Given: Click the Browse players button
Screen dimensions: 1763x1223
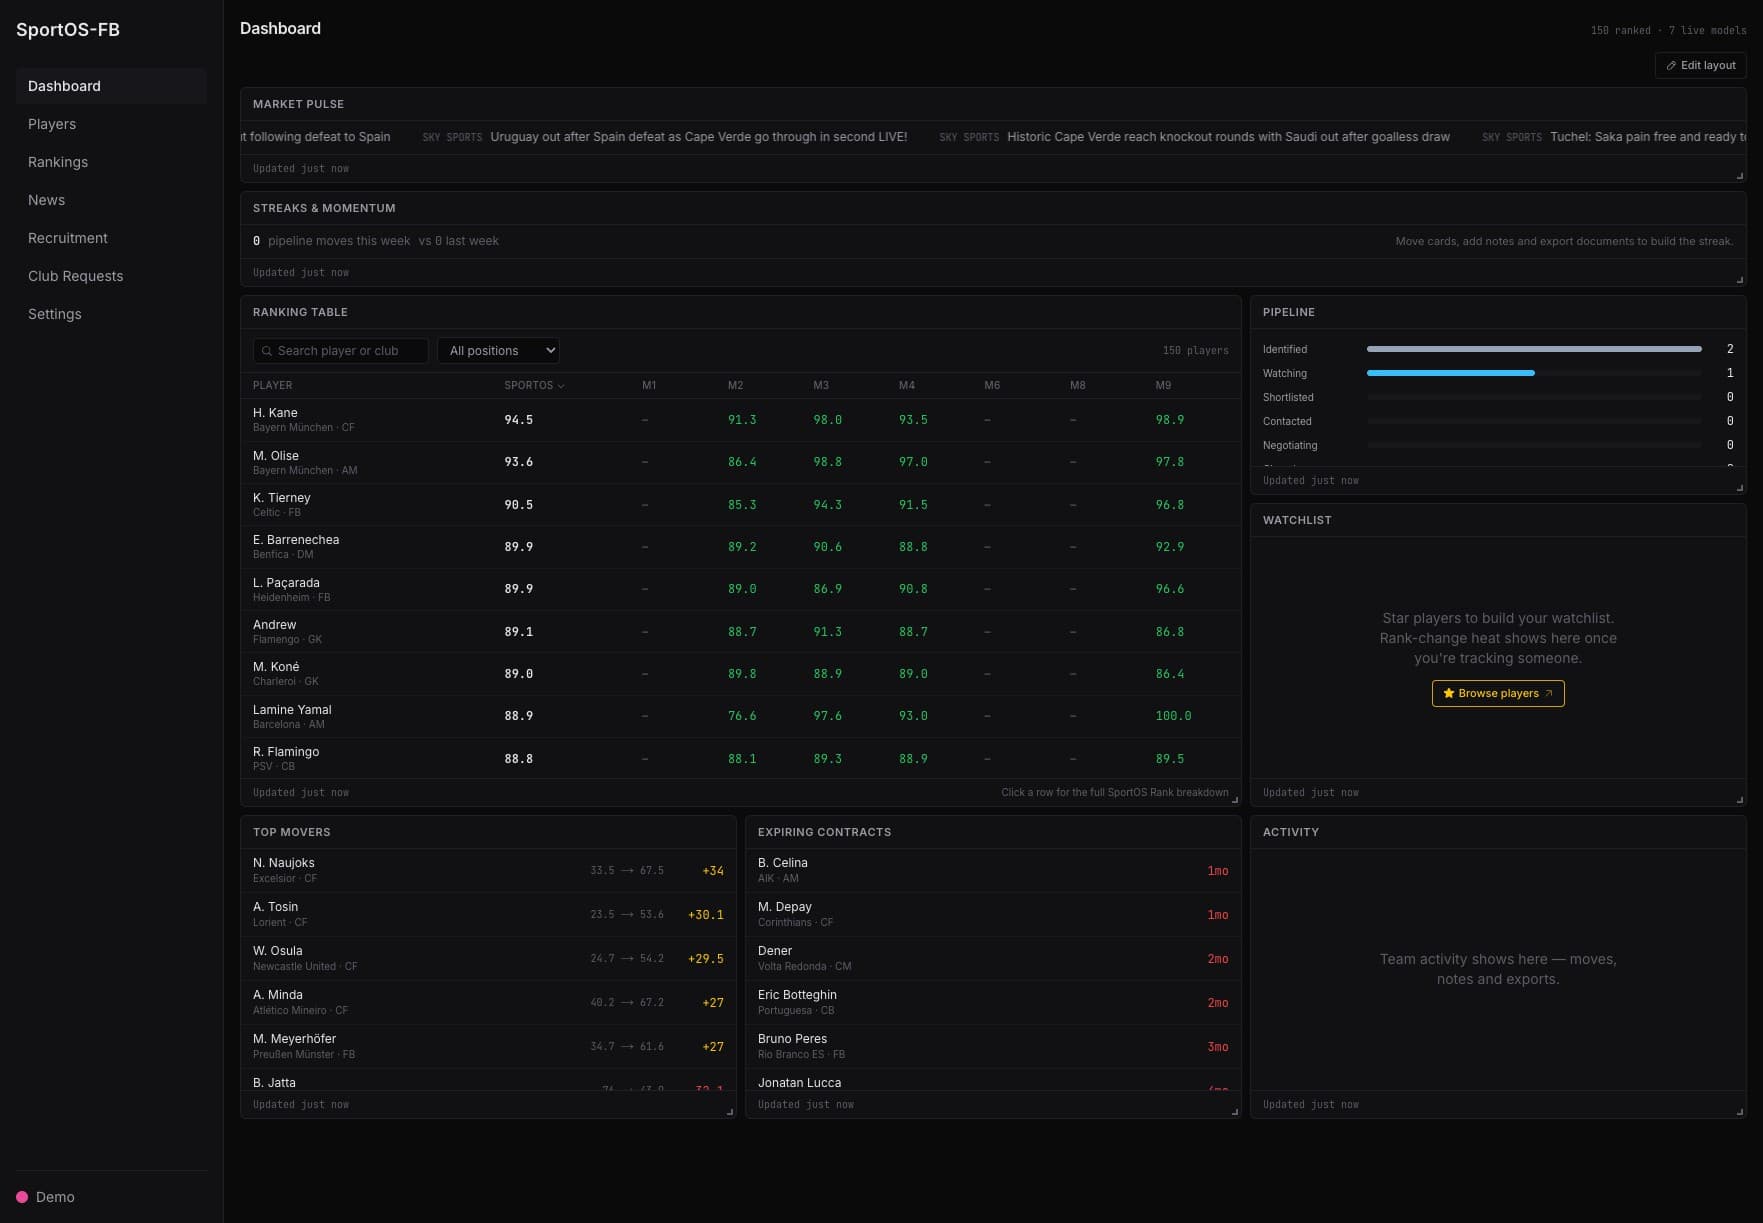Looking at the screenshot, I should click(x=1498, y=693).
